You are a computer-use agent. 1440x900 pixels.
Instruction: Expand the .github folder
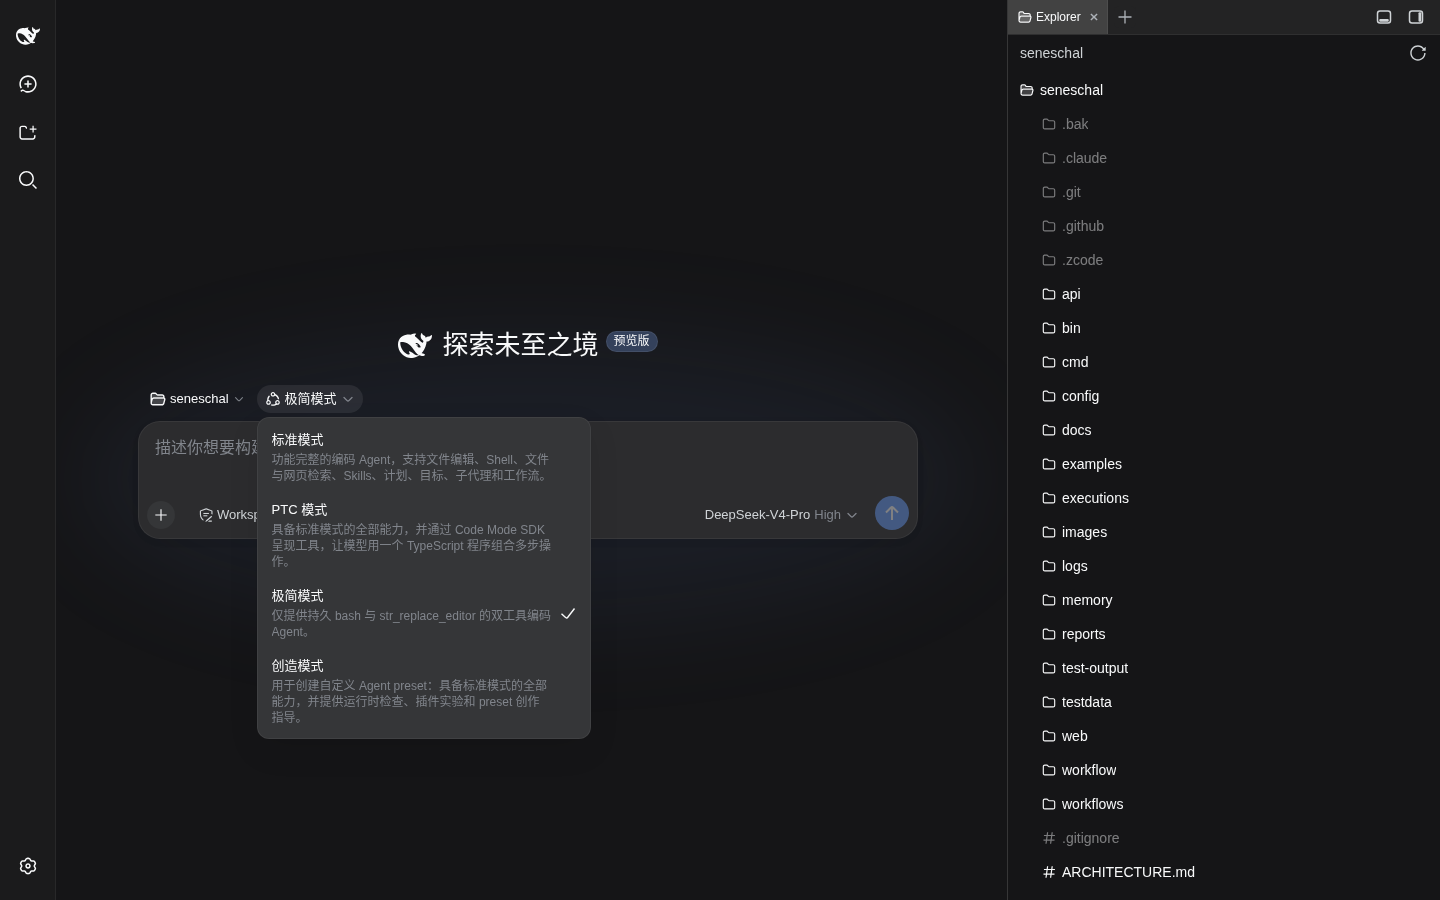1224,226
